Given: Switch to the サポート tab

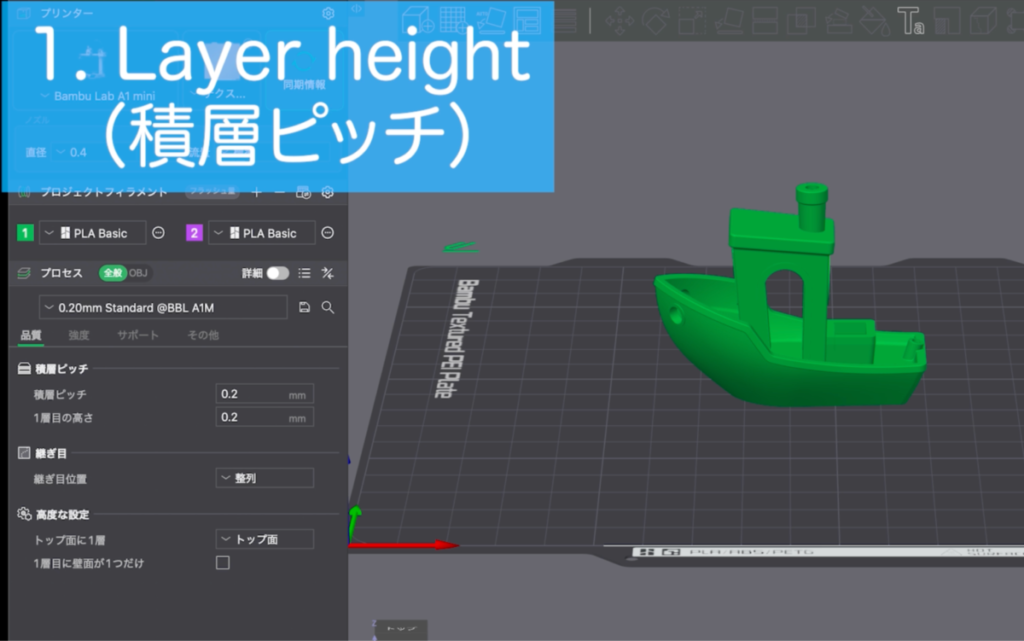Looking at the screenshot, I should click(138, 335).
